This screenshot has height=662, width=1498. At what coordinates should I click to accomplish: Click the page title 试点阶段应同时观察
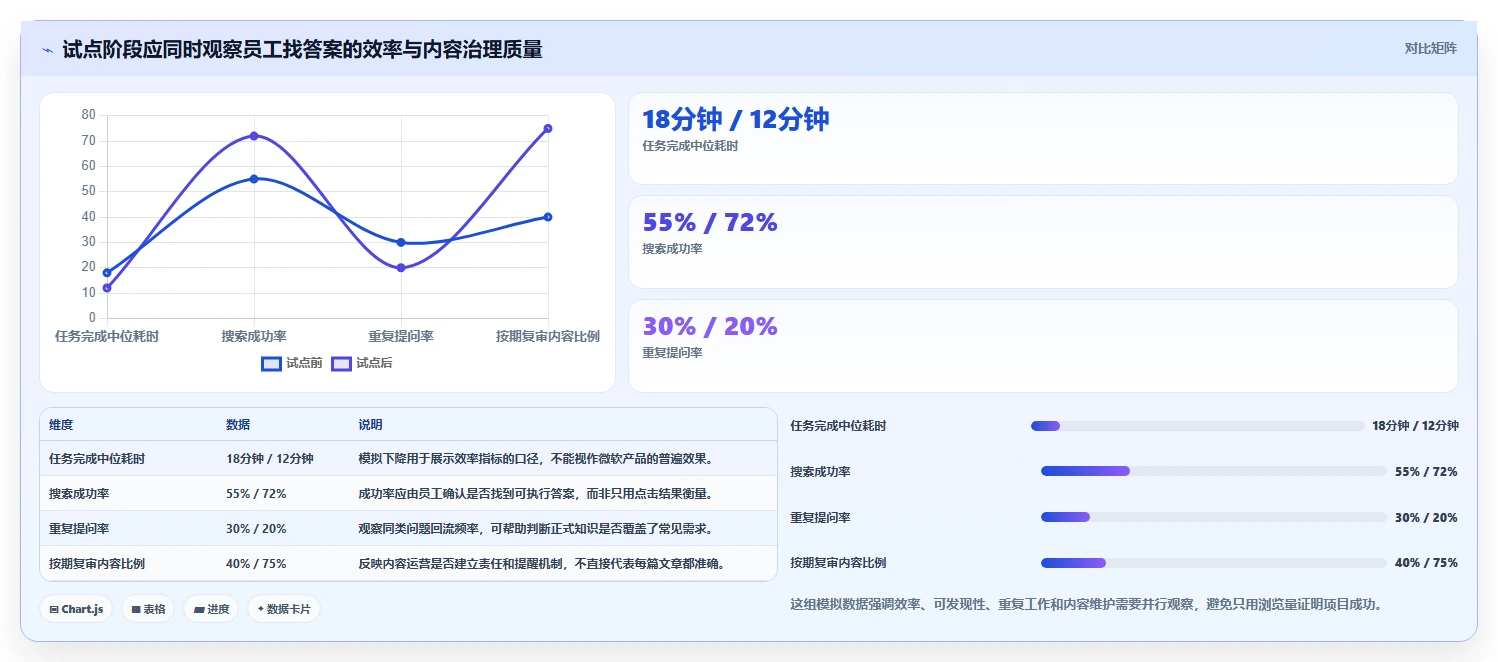[302, 49]
